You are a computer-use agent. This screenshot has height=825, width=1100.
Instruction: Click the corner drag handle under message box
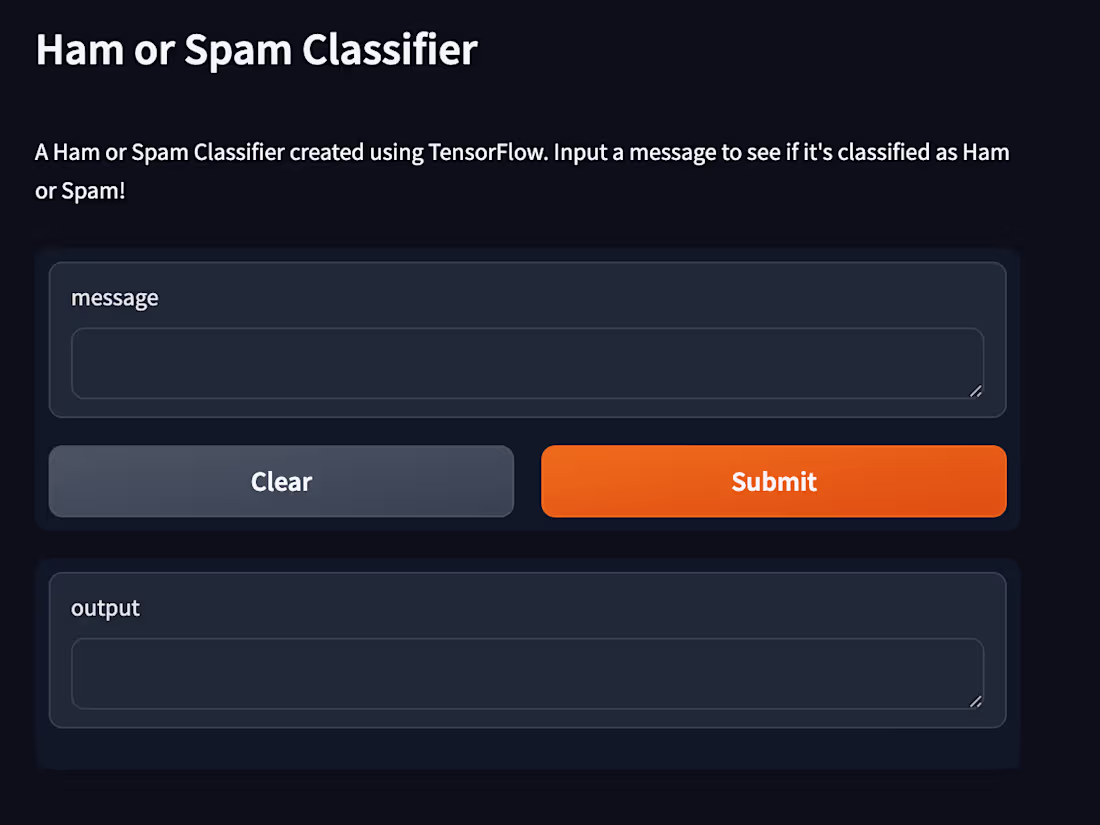point(975,392)
